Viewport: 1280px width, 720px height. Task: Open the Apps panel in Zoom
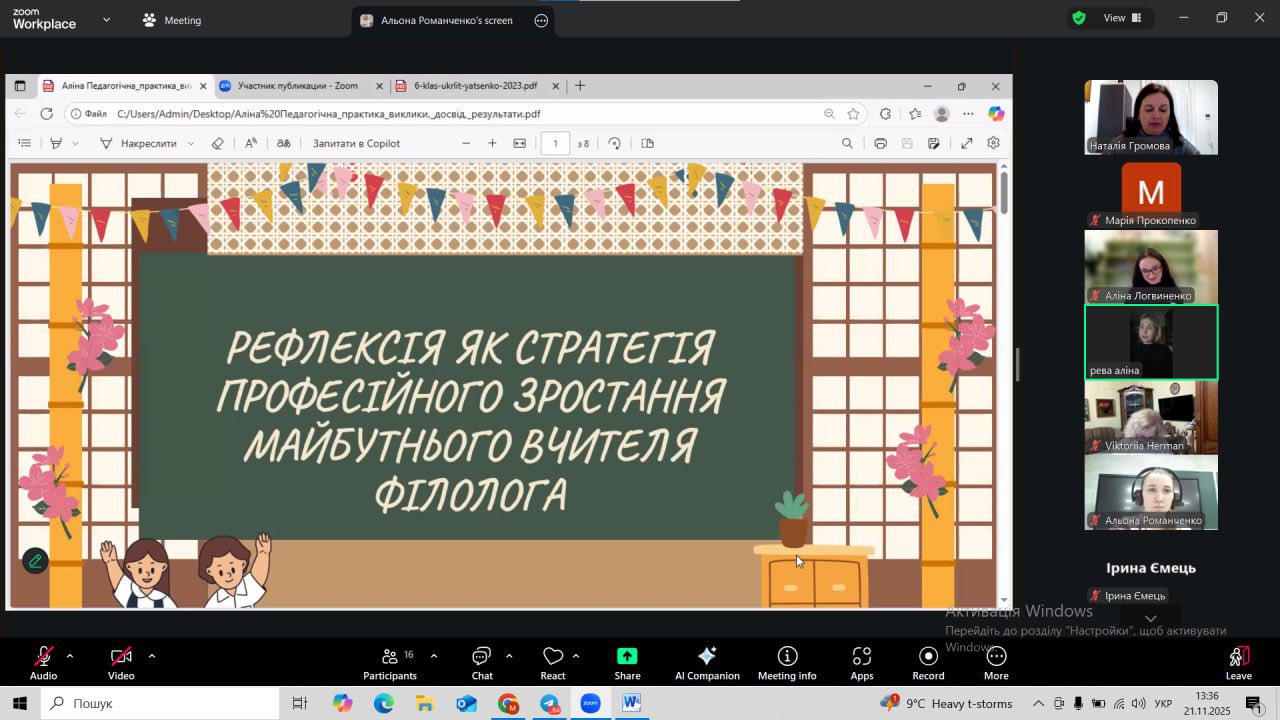(x=861, y=662)
